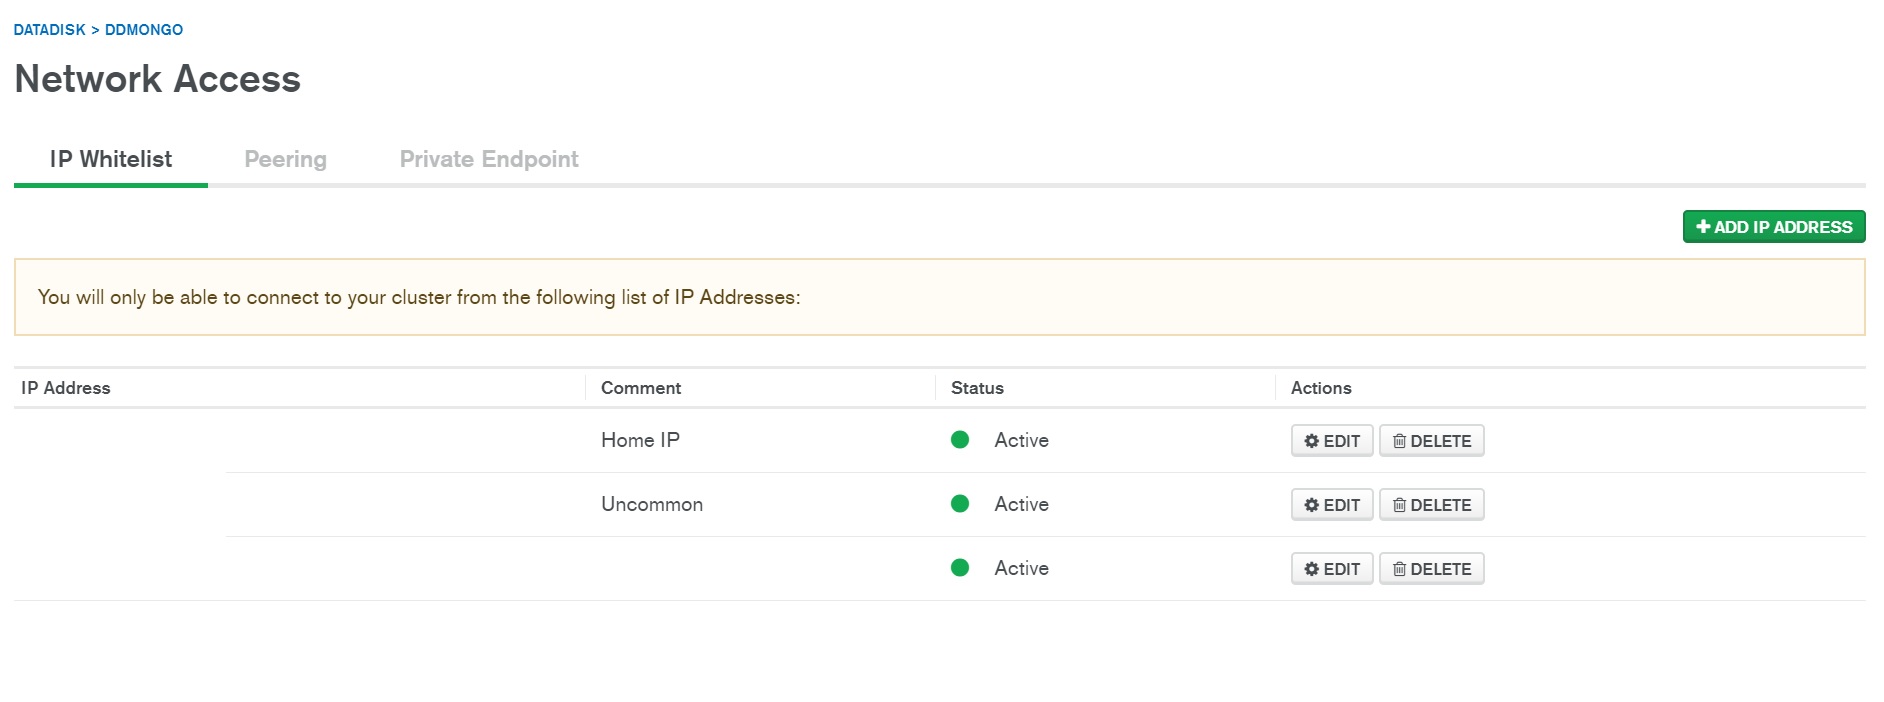
Task: Open the DDMONGO breadcrumb link
Action: pyautogui.click(x=144, y=30)
